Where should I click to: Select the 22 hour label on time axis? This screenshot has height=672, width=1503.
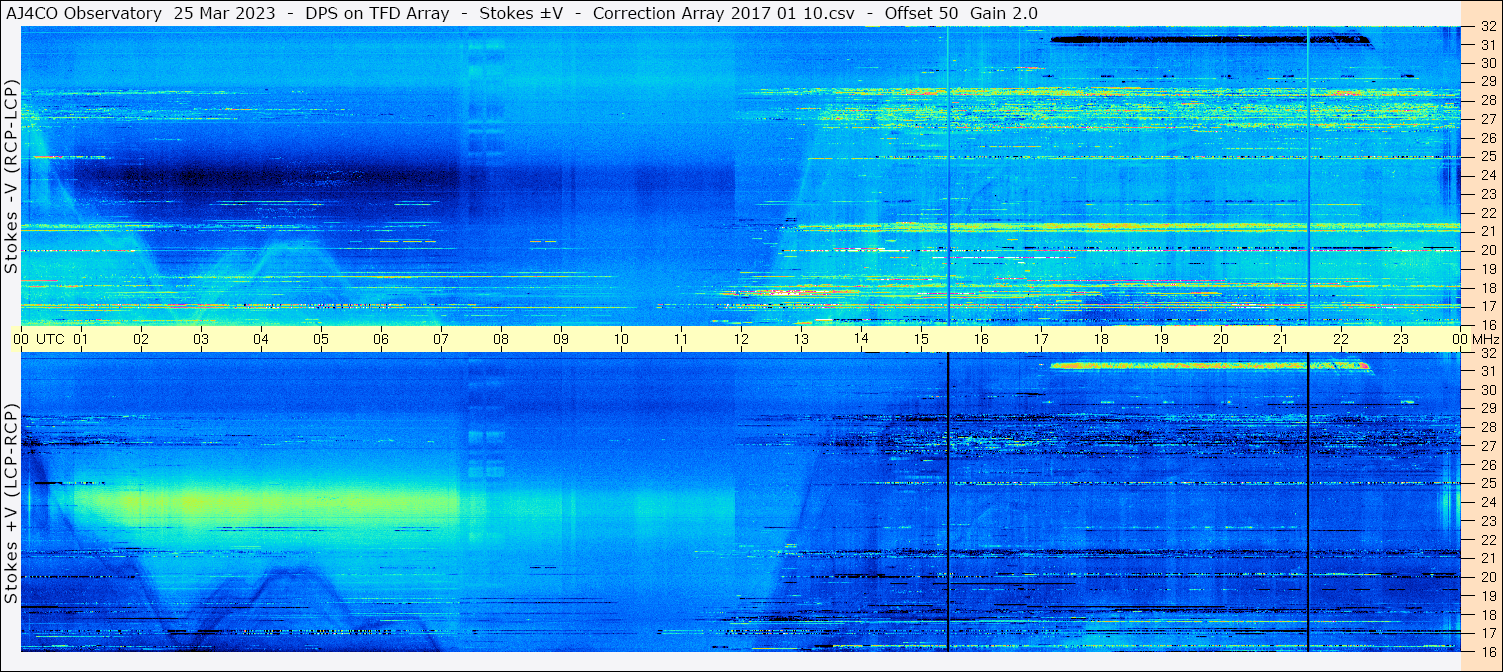tap(1341, 339)
